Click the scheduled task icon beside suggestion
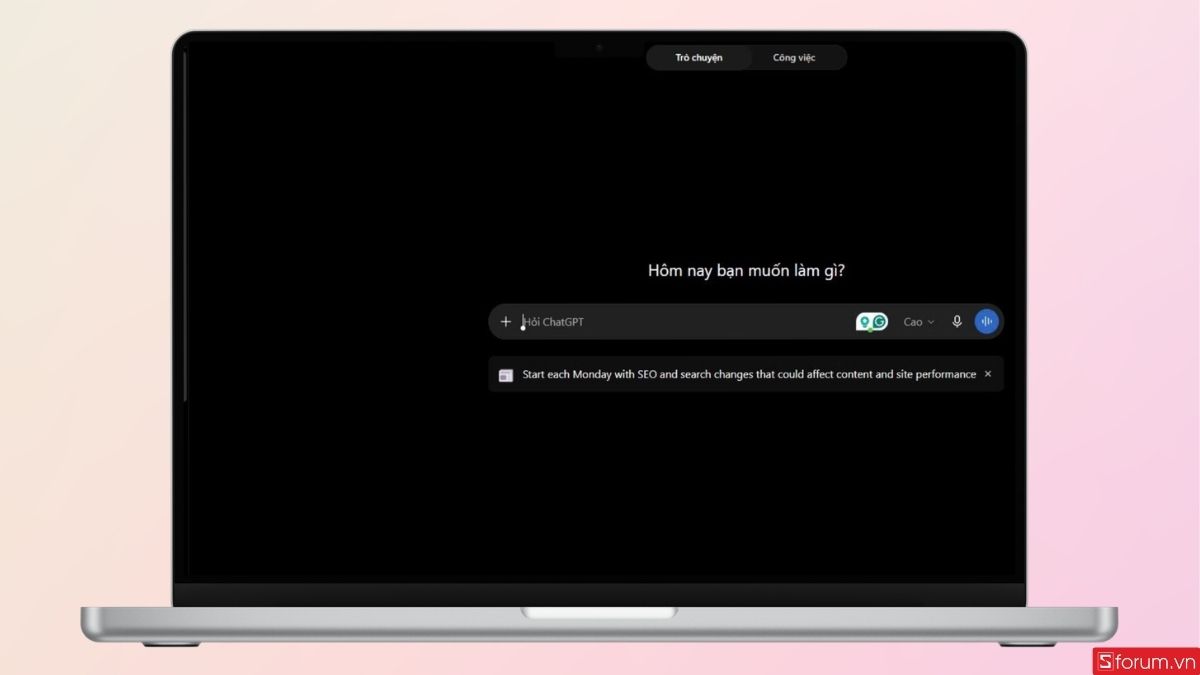Screen dimensions: 1200x675 (x=506, y=375)
